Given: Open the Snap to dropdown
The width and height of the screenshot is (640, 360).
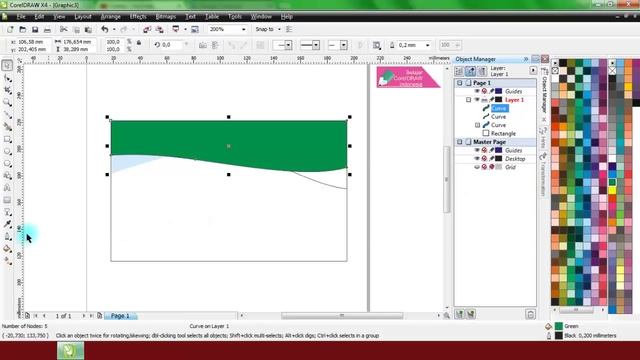Looking at the screenshot, I should click(x=279, y=29).
